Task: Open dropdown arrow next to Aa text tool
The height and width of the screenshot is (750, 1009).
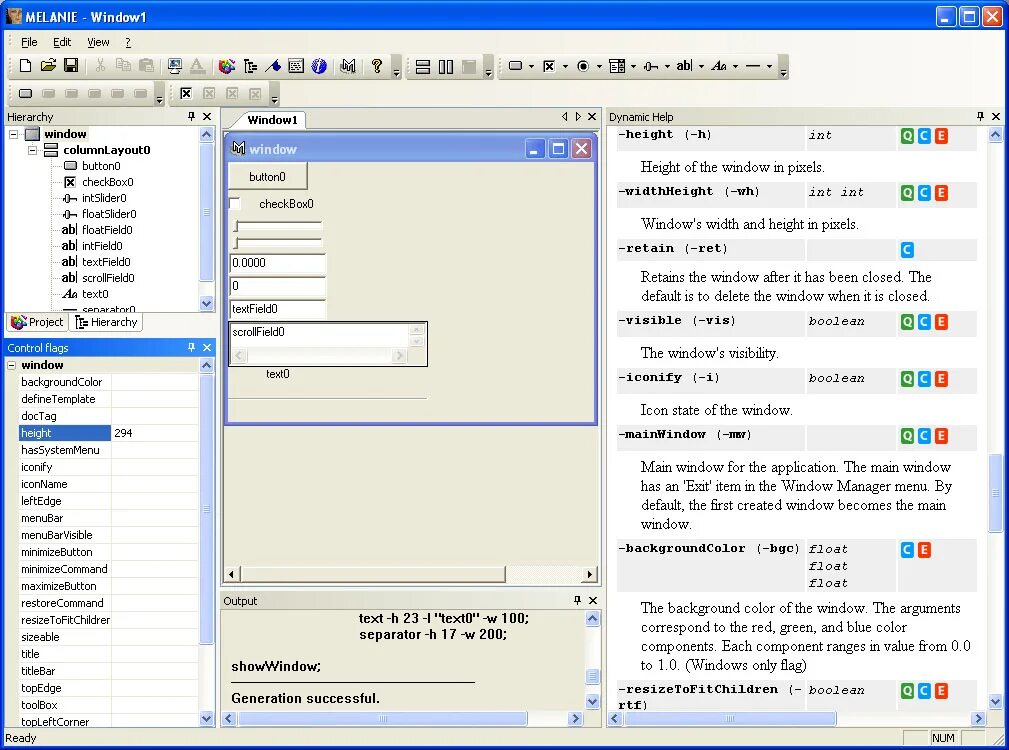Action: pyautogui.click(x=735, y=66)
